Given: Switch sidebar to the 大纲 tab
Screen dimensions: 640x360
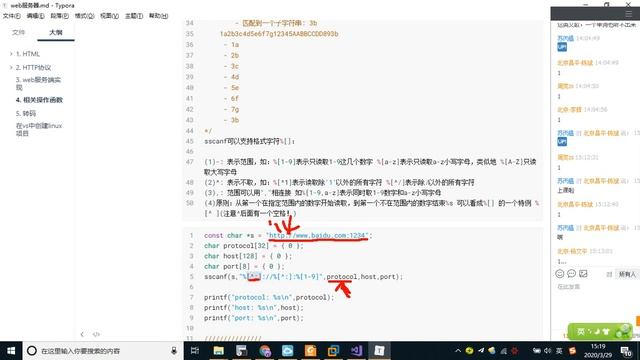Looking at the screenshot, I should pos(56,32).
